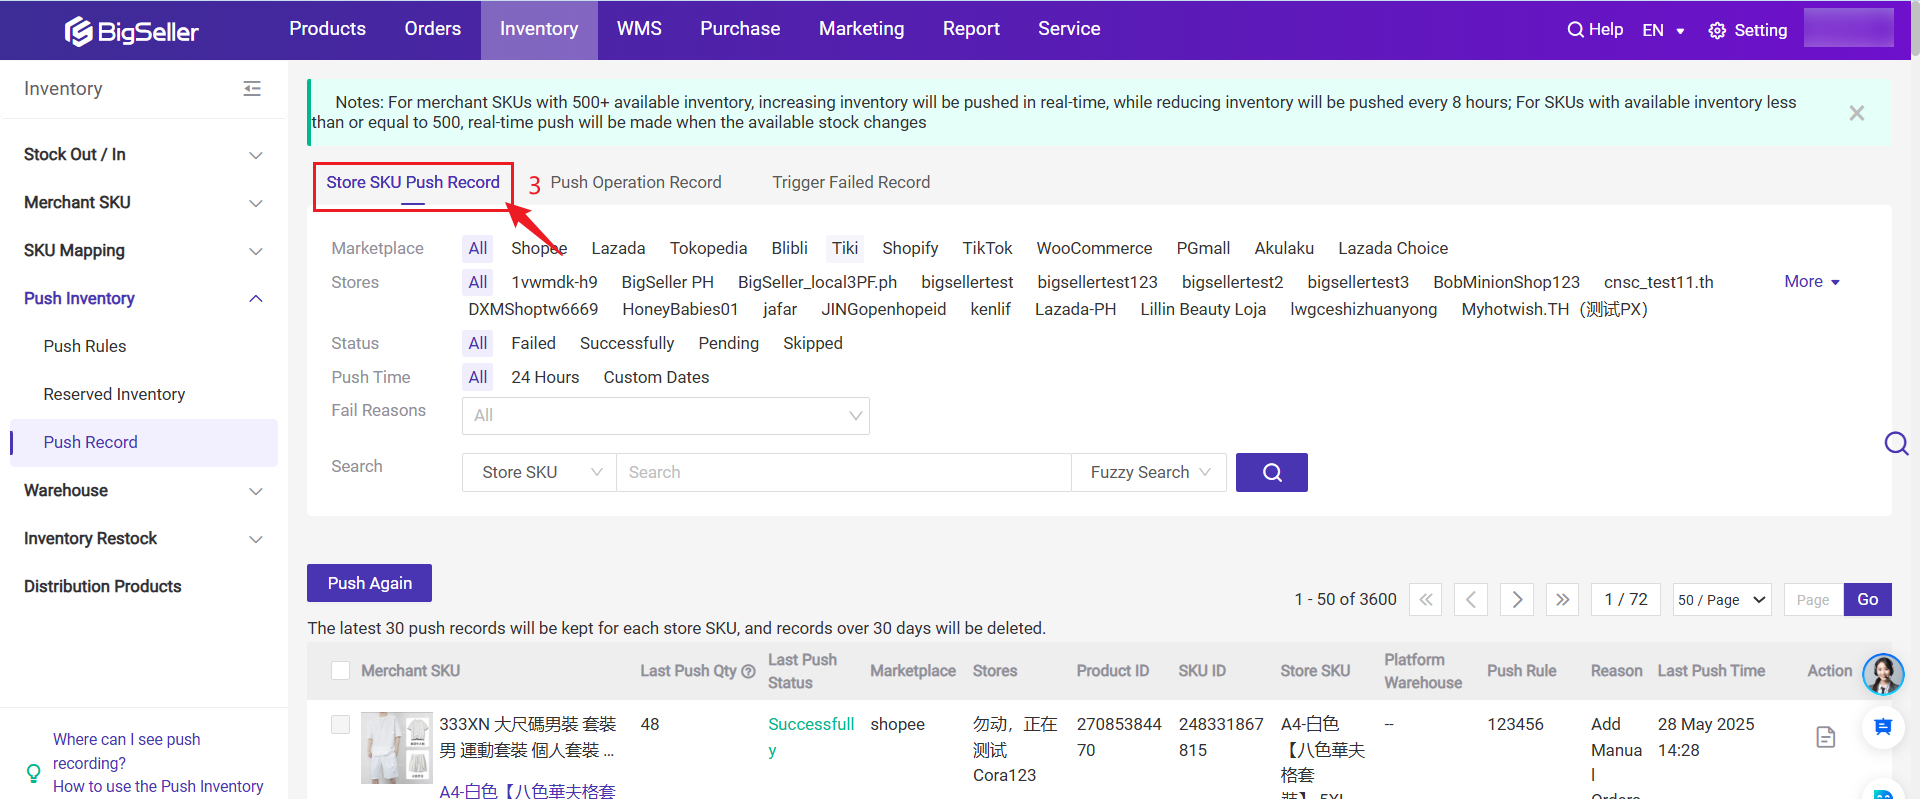Click the floating search icon at right edge
This screenshot has height=799, width=1920.
(1896, 443)
